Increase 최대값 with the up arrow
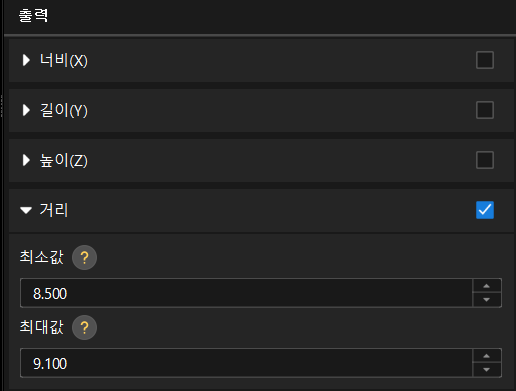This screenshot has width=516, height=391. 487,356
